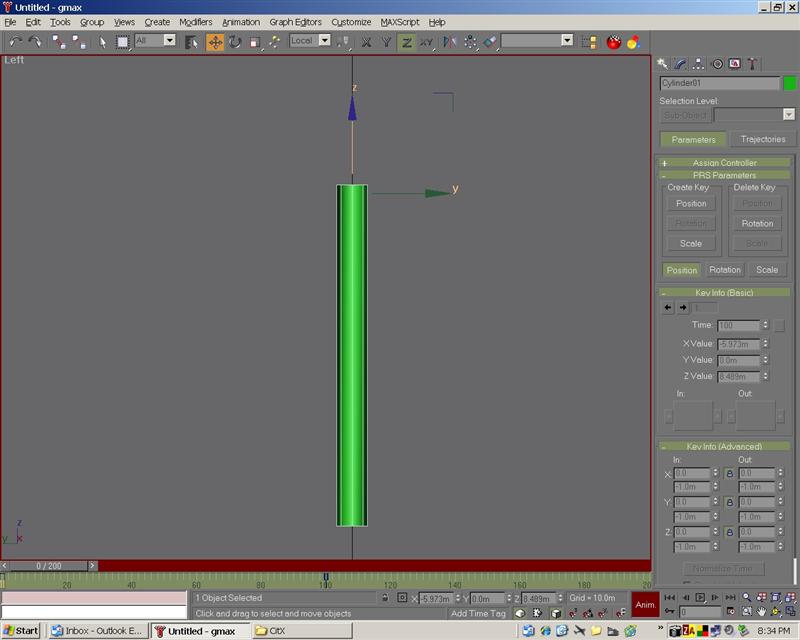Toggle the Y tangent lock in Key Info
800x640 pixels.
coord(730,503)
